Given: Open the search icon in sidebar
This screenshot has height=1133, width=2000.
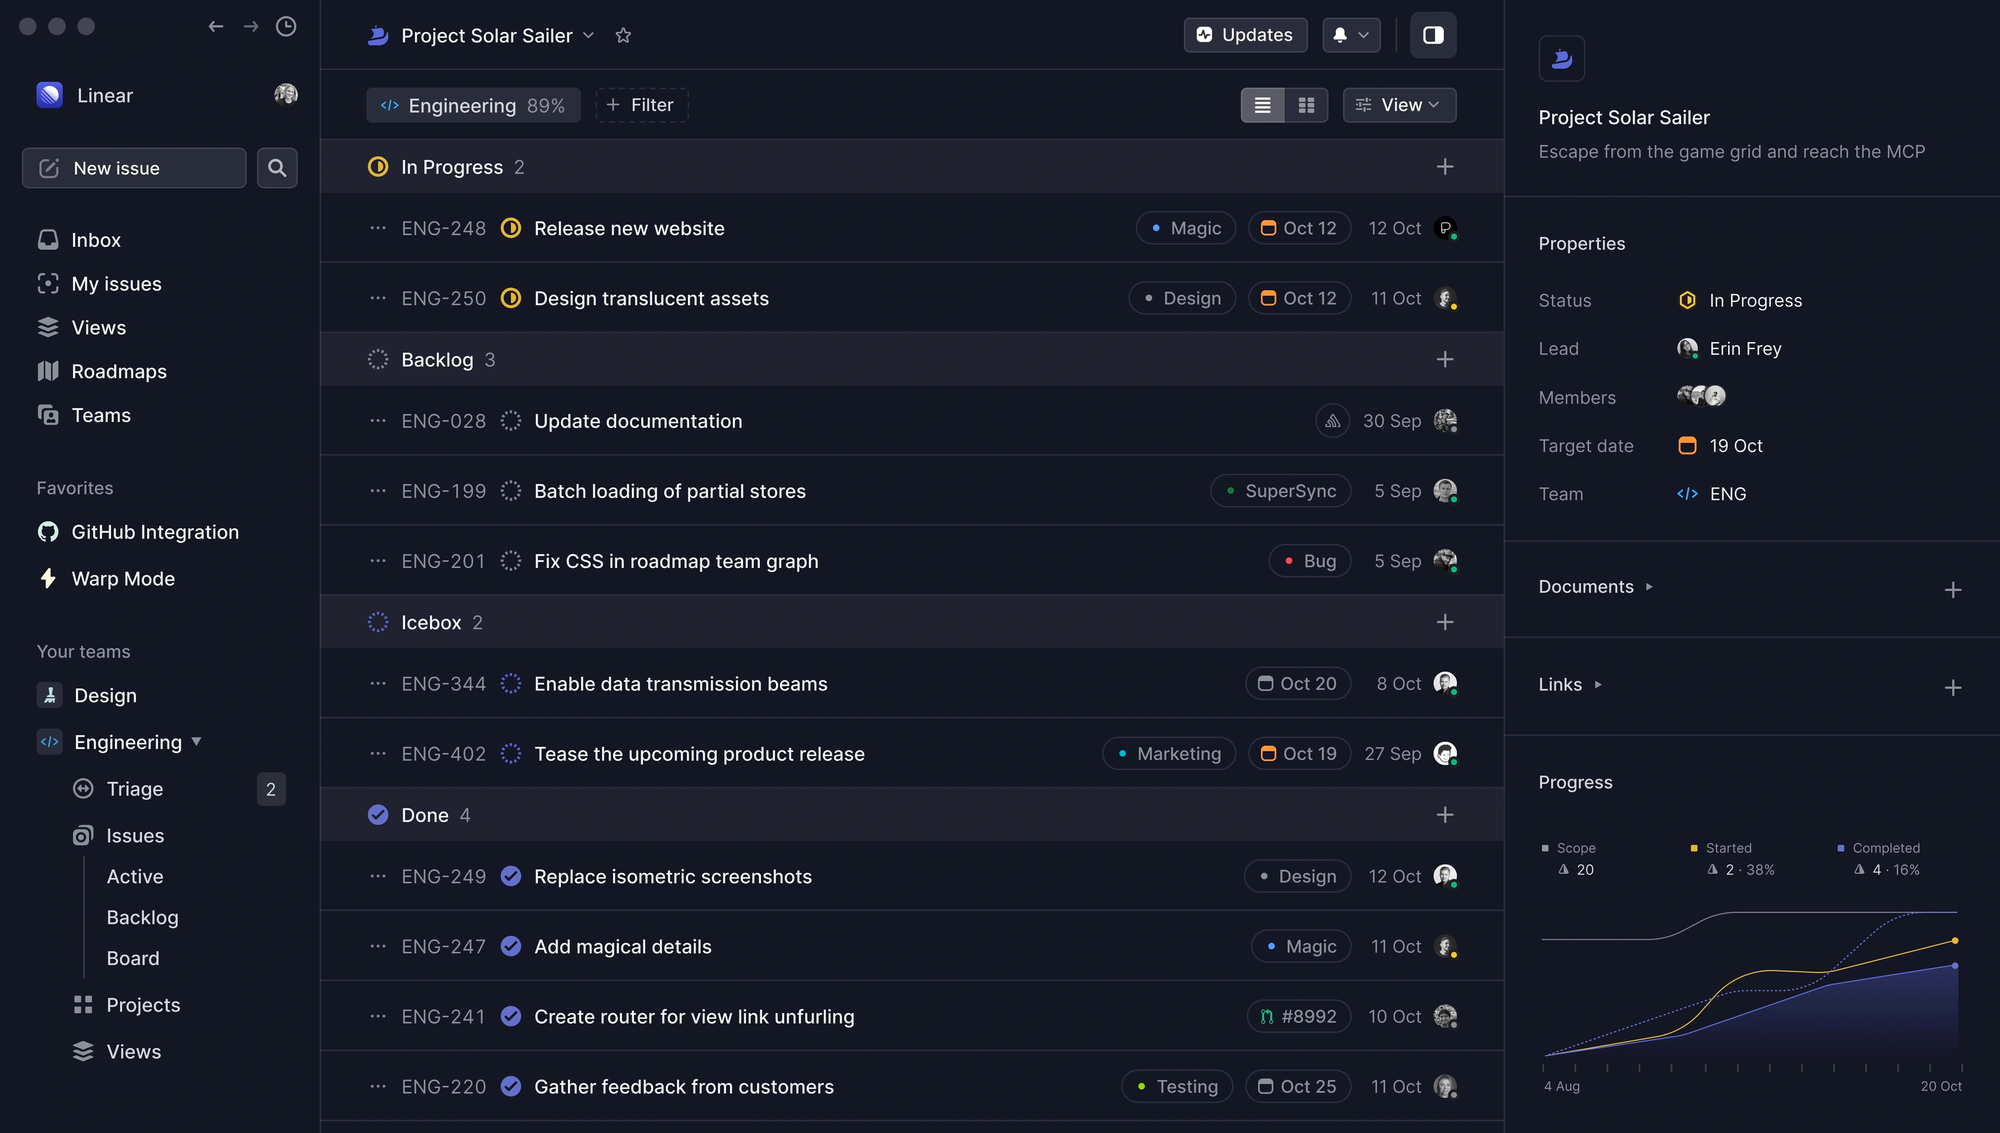Looking at the screenshot, I should pos(276,168).
